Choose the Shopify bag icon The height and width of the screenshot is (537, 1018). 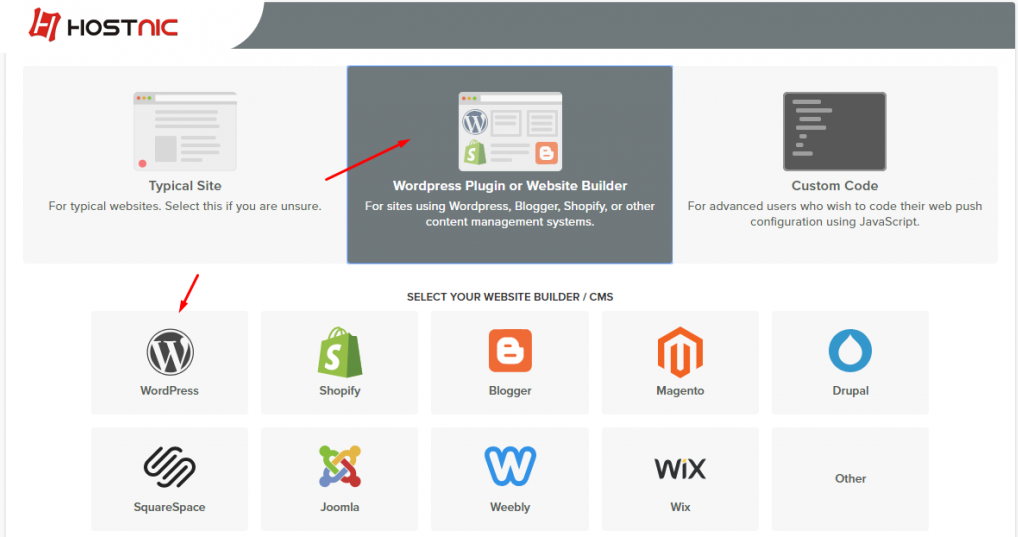tap(340, 352)
